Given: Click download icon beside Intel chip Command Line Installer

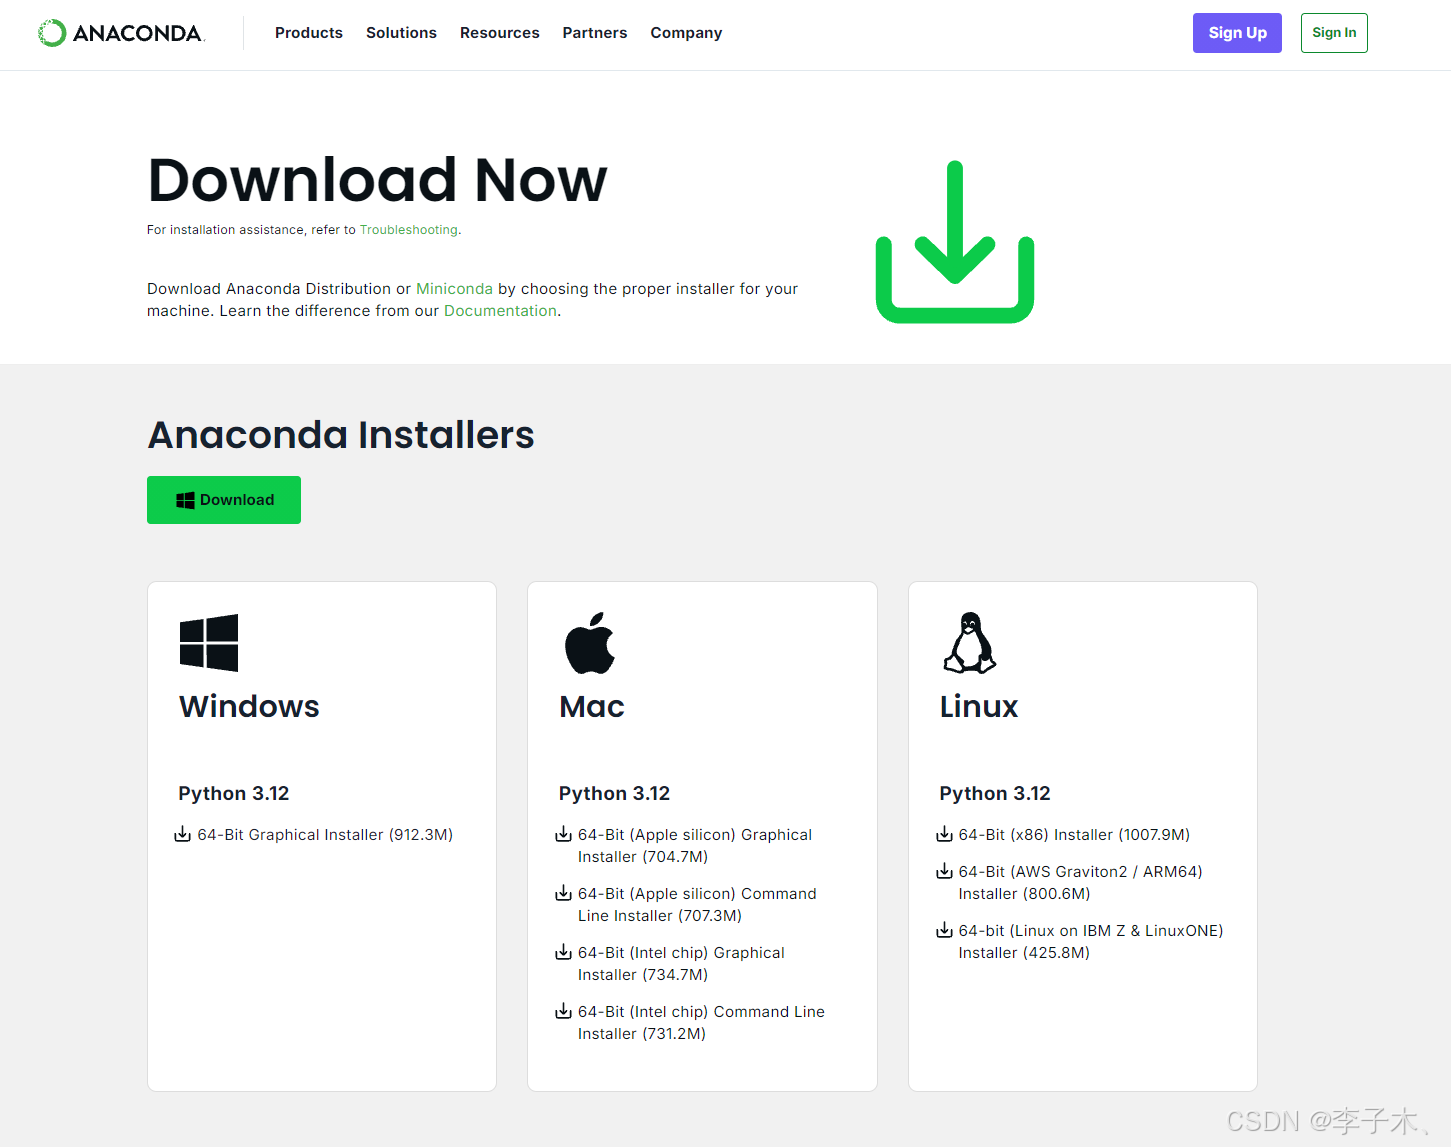Looking at the screenshot, I should point(564,1011).
